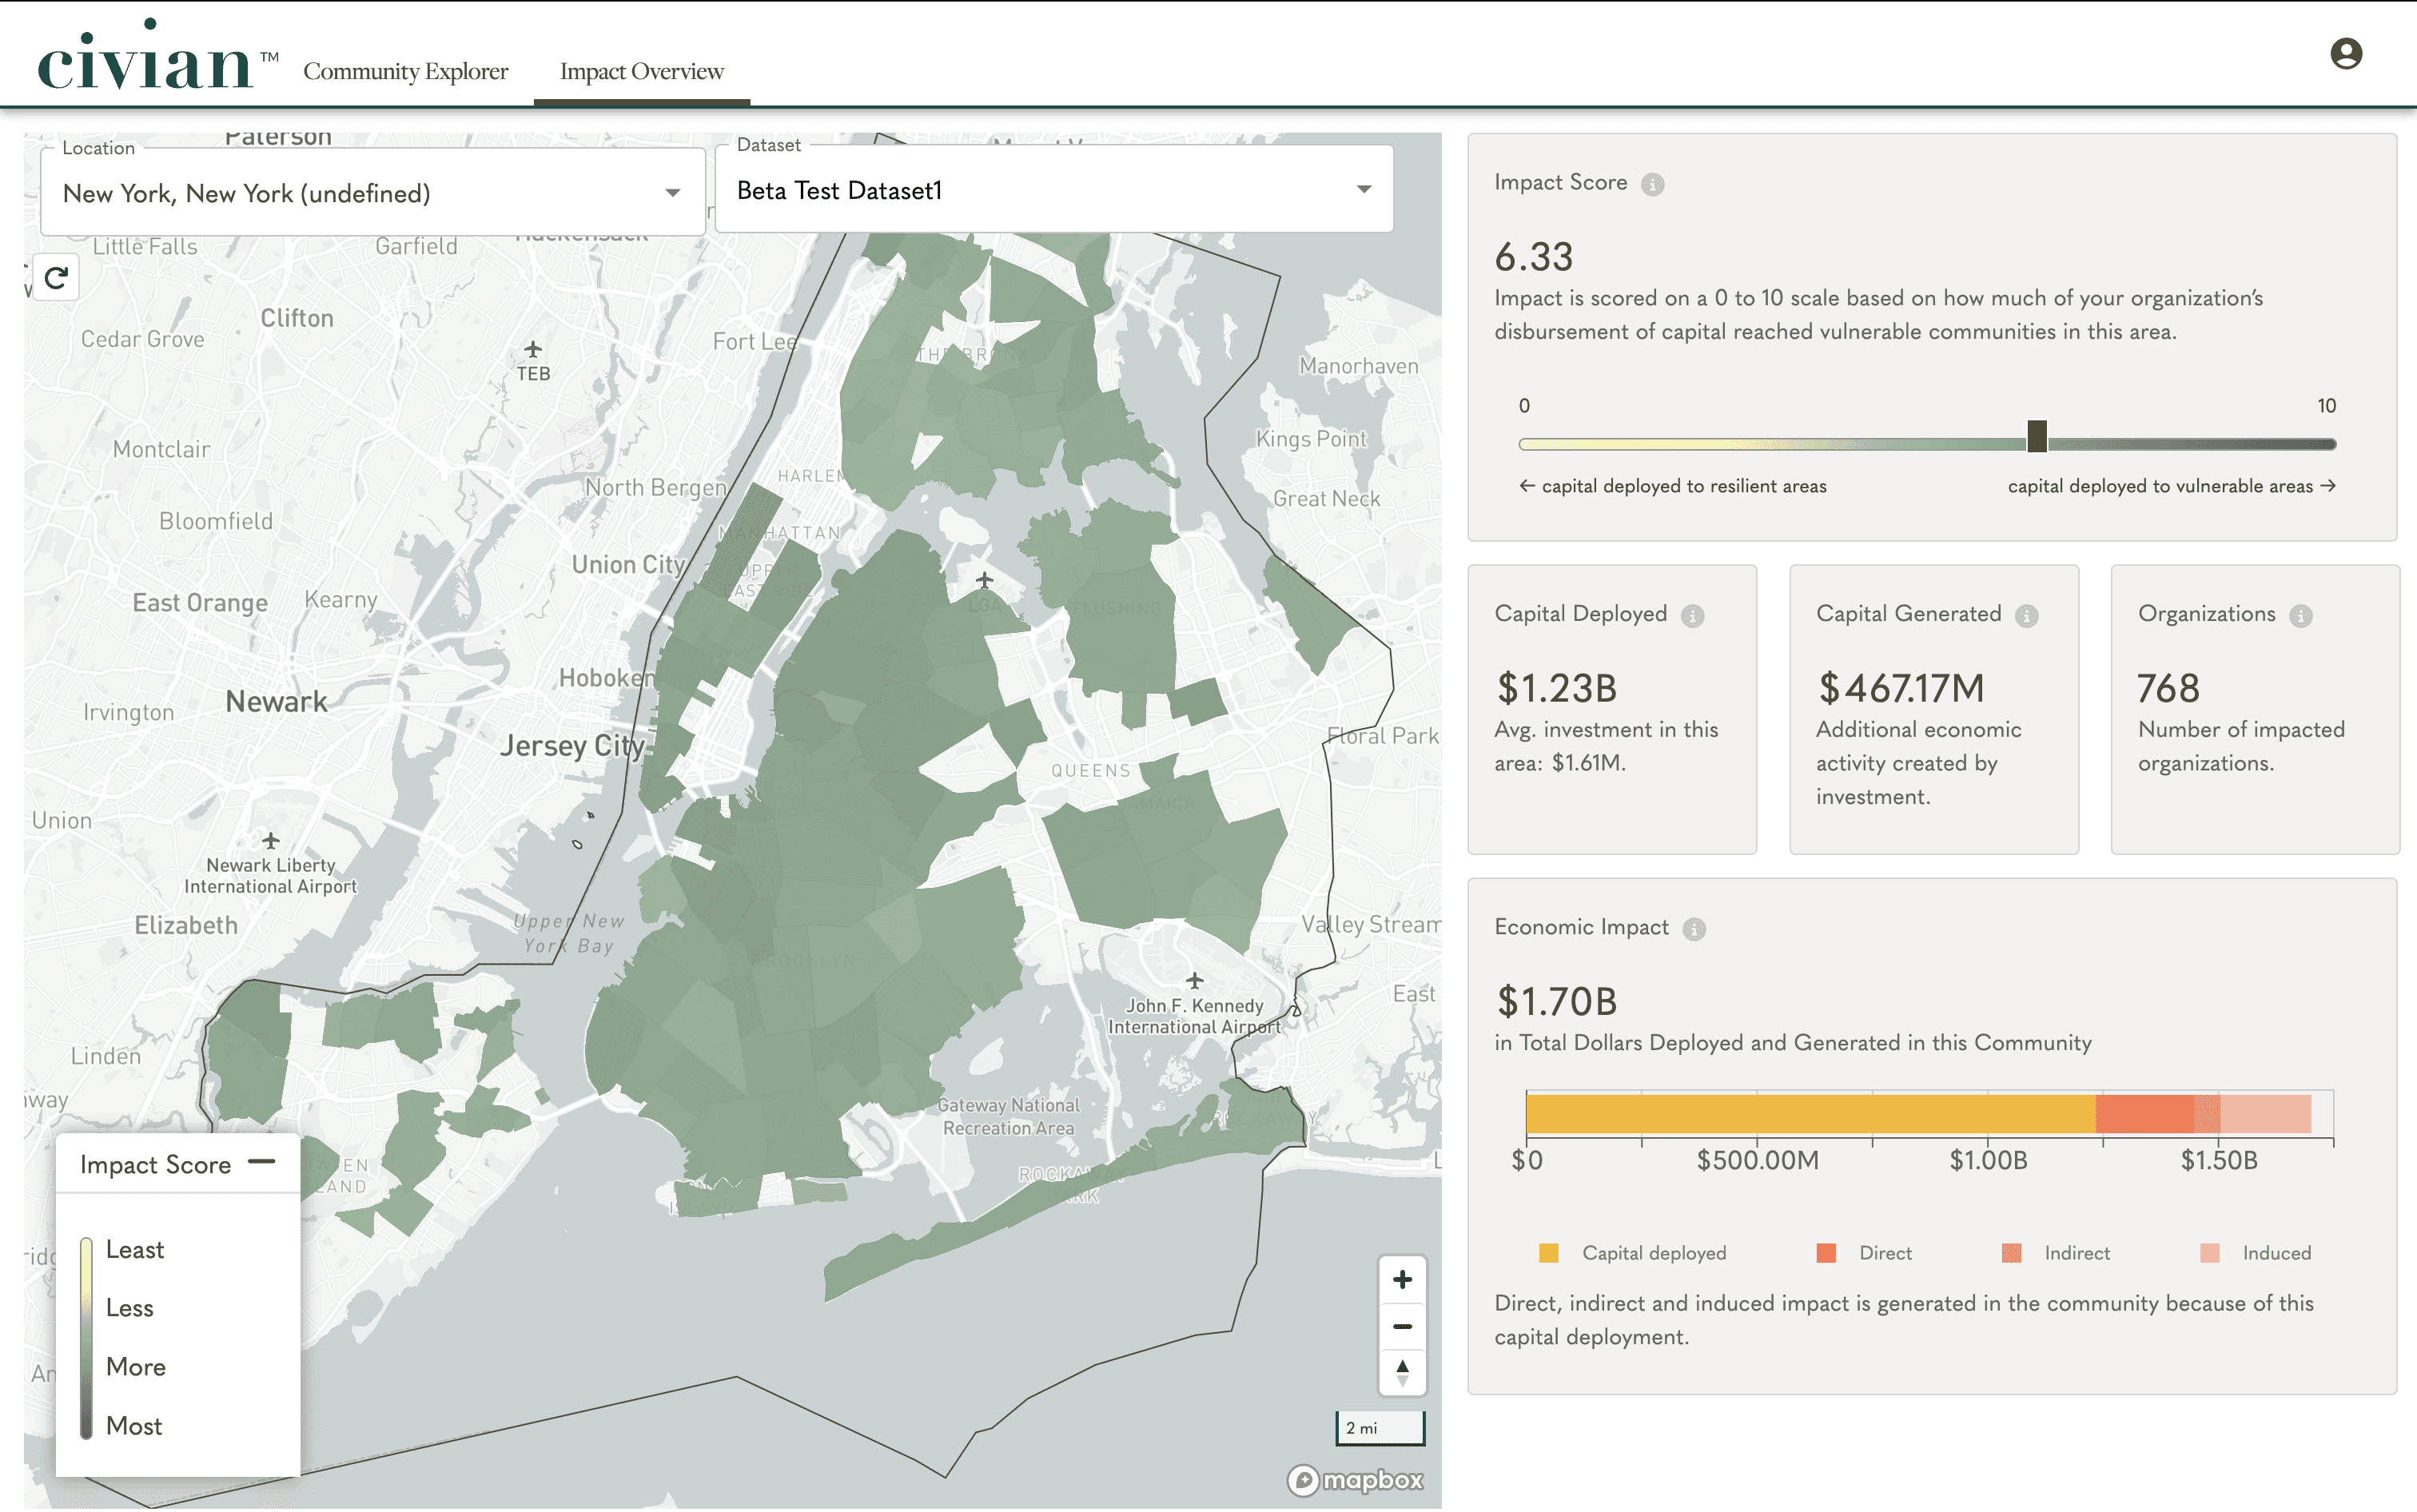The width and height of the screenshot is (2417, 1512).
Task: Click the Capital Generated info icon
Action: [2026, 616]
